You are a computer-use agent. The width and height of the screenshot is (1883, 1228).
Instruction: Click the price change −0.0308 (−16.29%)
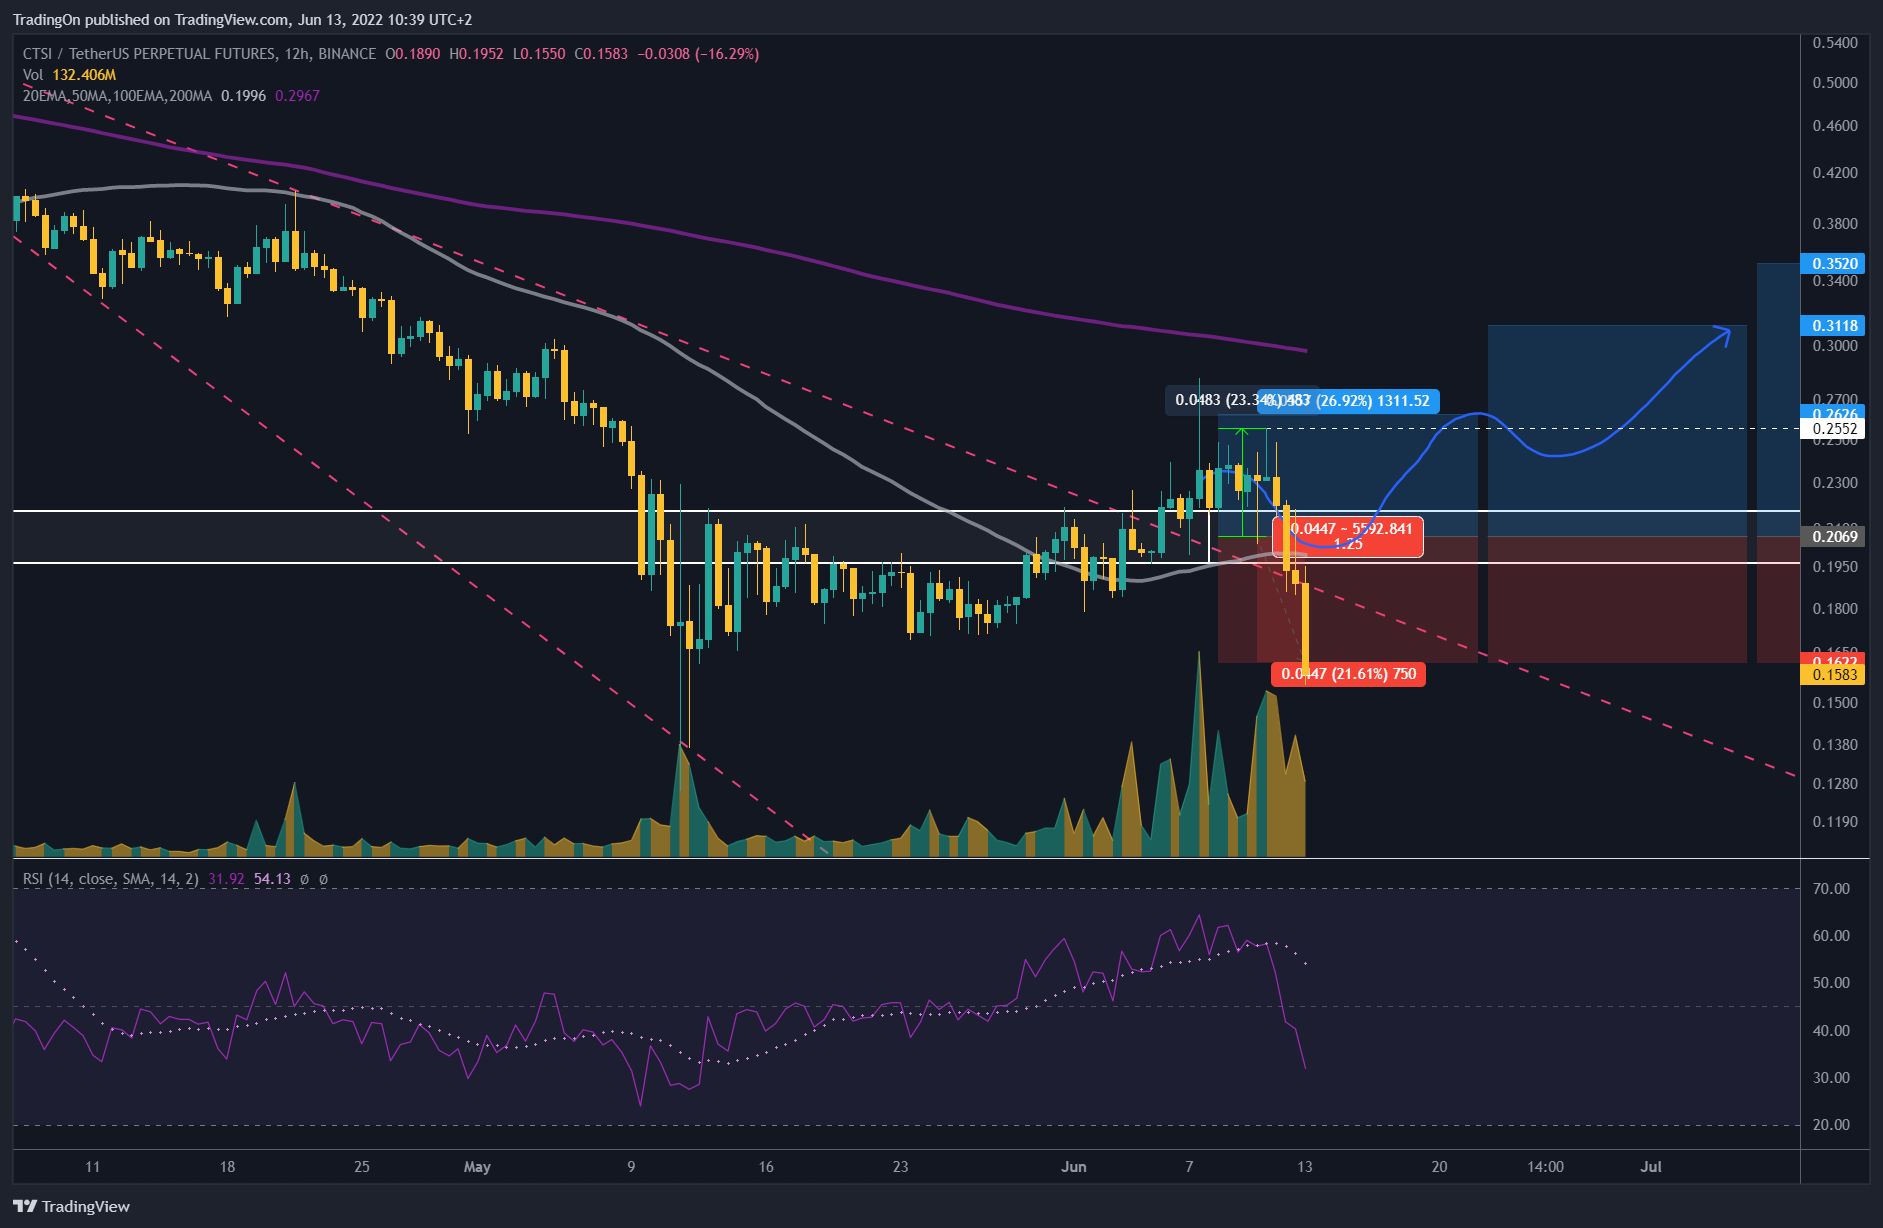coord(698,54)
